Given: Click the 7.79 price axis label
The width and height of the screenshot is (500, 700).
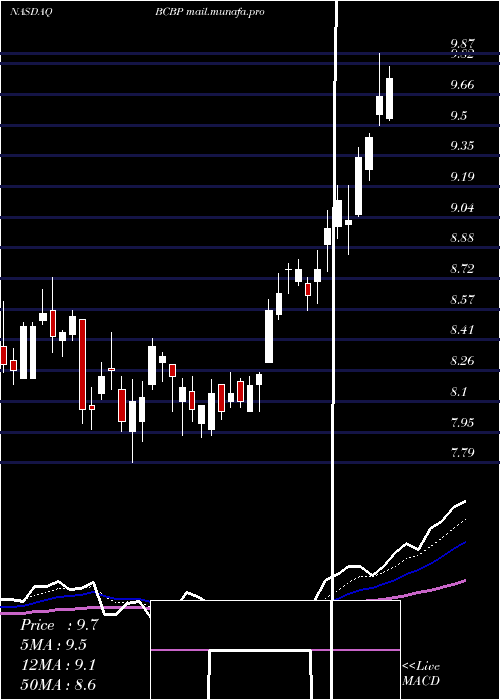Looking at the screenshot, I should point(462,453).
